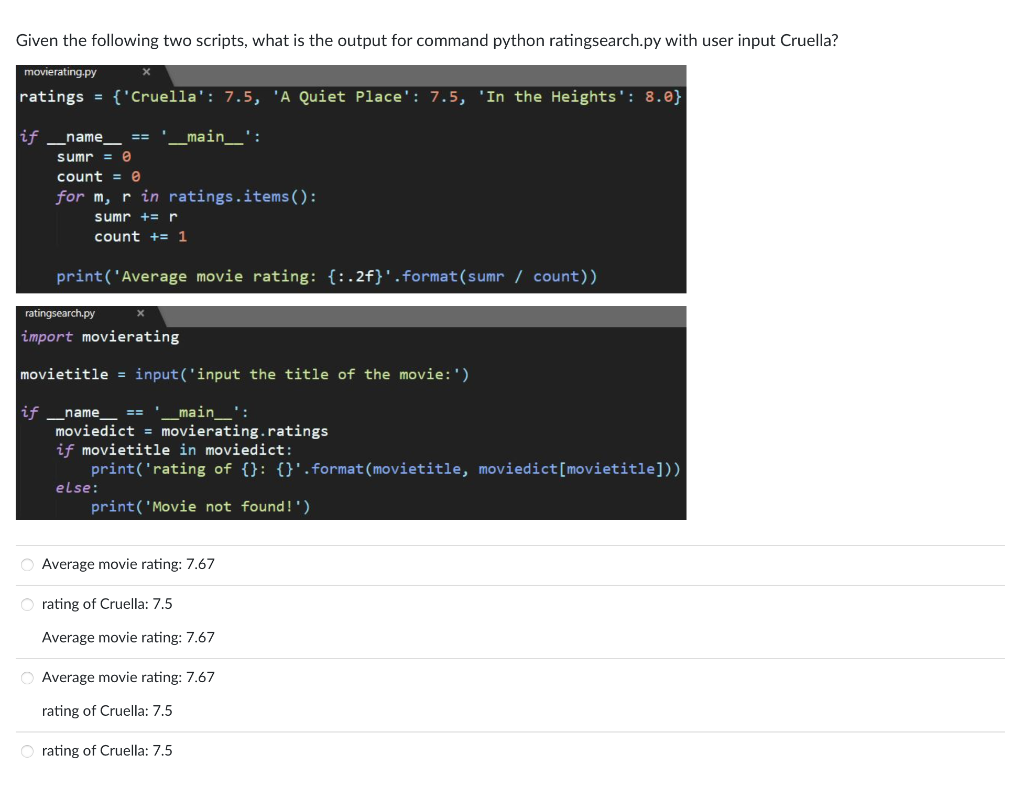Select the third answer option showing both output lines
The height and width of the screenshot is (787, 1024).
[27, 677]
